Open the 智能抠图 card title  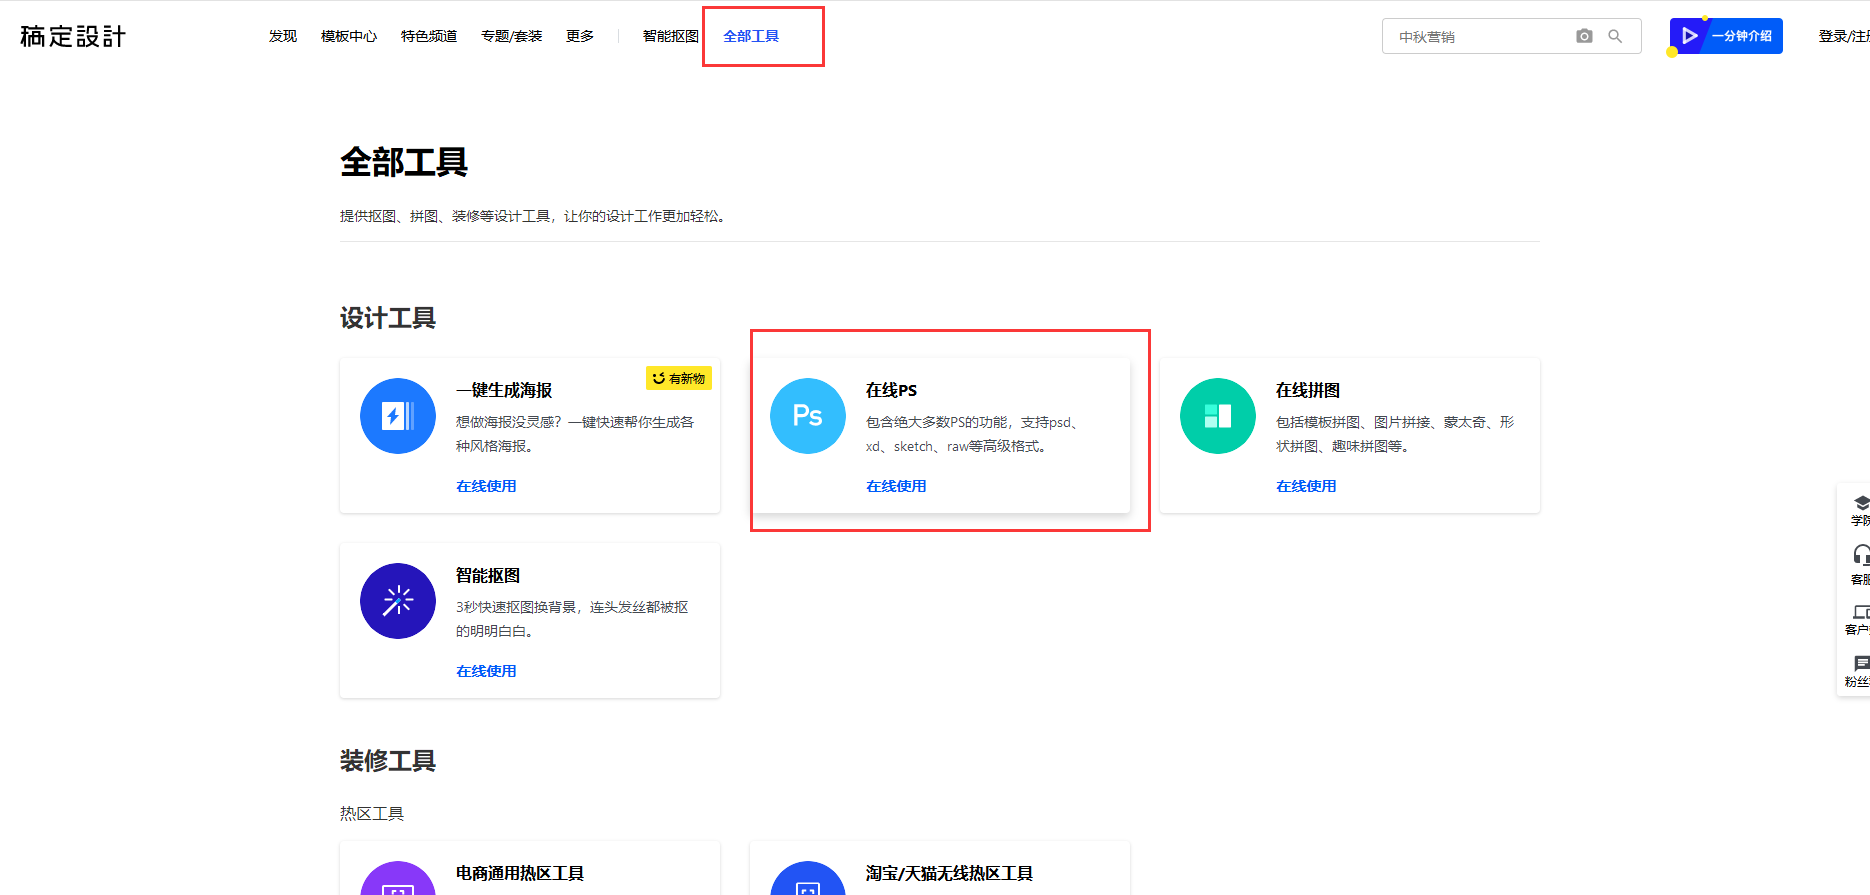click(x=488, y=575)
